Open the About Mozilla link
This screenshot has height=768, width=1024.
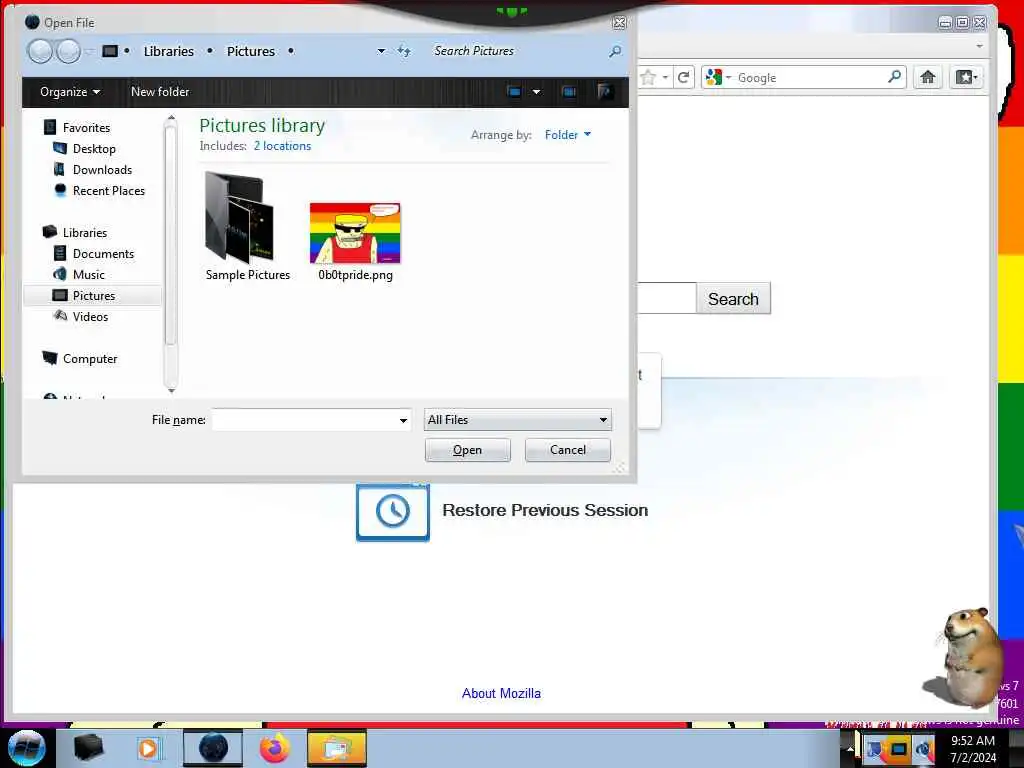(501, 694)
